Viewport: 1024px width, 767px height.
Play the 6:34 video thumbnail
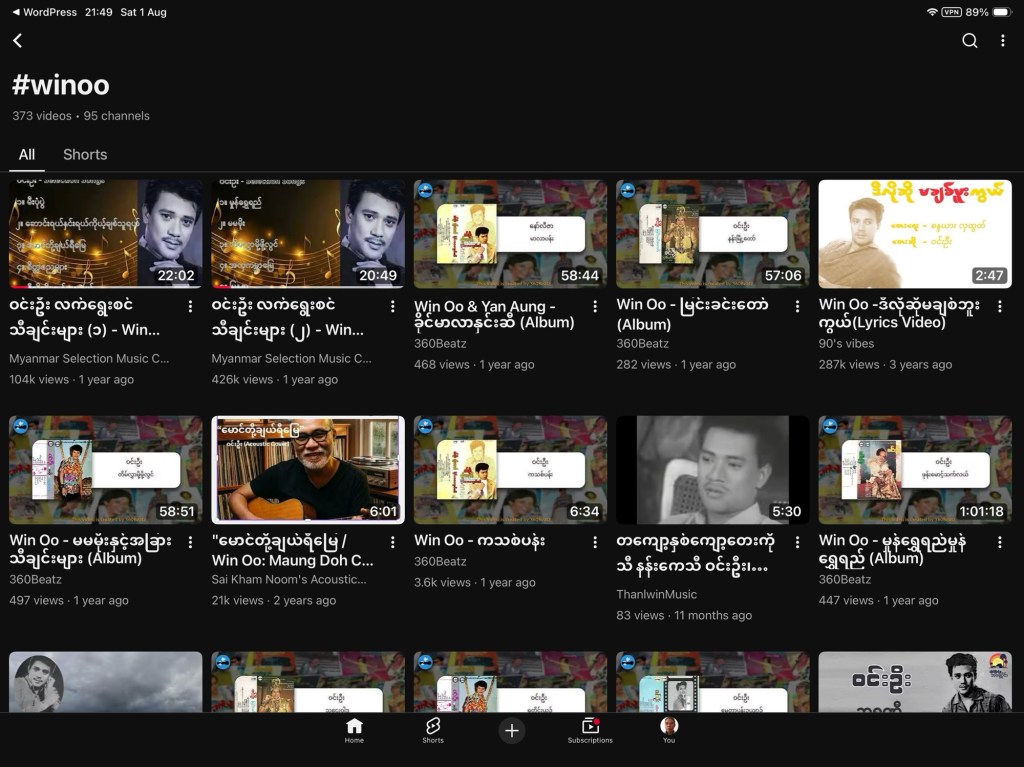(511, 470)
